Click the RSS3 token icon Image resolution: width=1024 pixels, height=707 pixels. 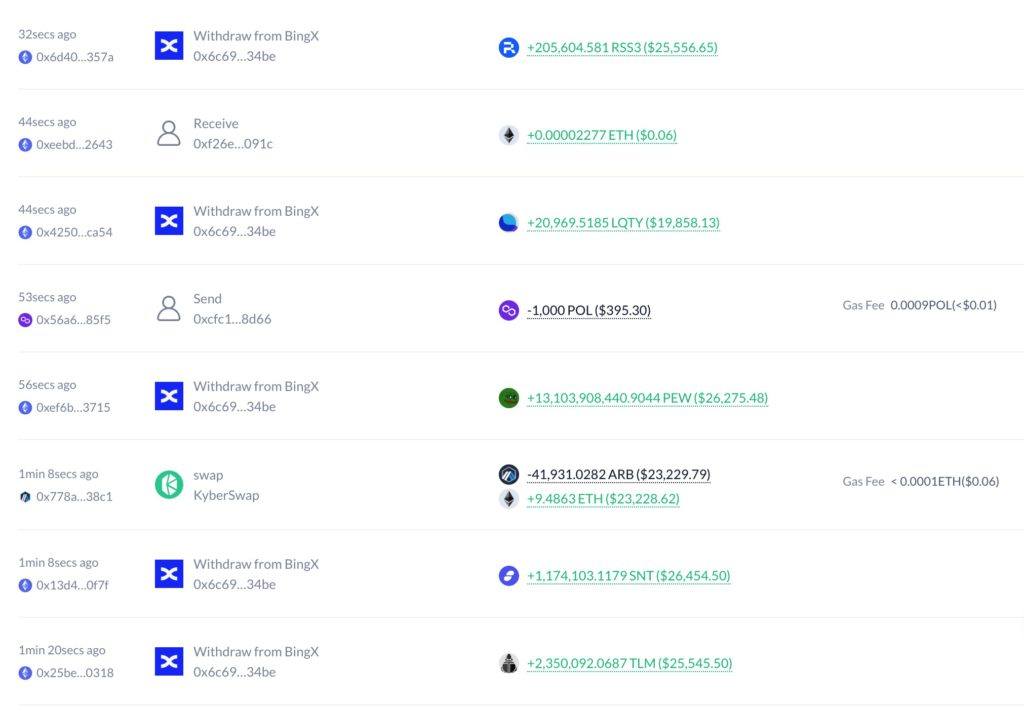[509, 47]
